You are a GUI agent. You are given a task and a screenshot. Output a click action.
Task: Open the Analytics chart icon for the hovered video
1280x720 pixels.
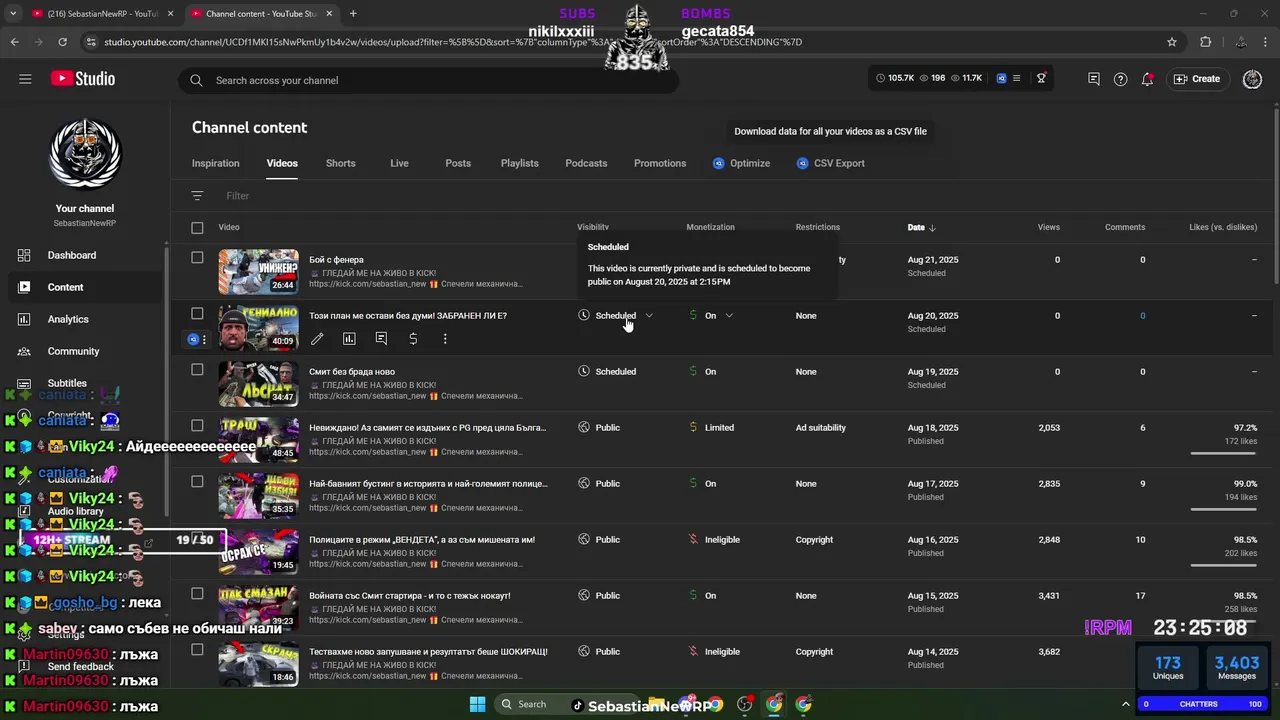[x=349, y=339]
